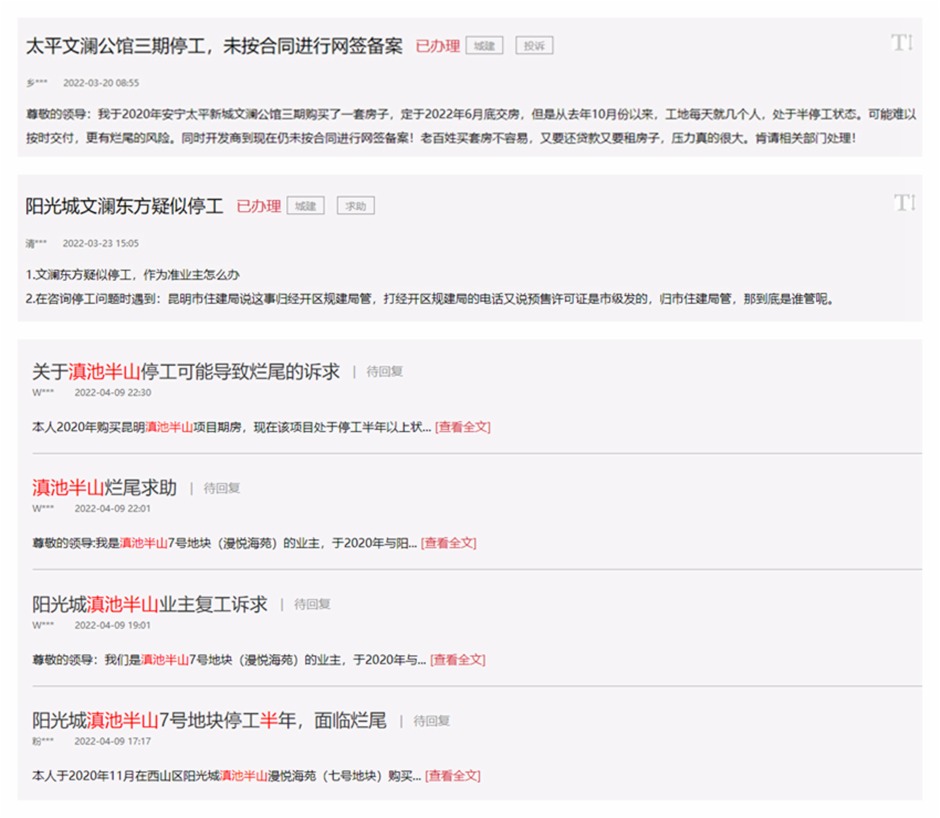Screen dimensions: 940x818
Task: Click 待回复 status beside 滇池半山烂尾求助
Action: (222, 489)
